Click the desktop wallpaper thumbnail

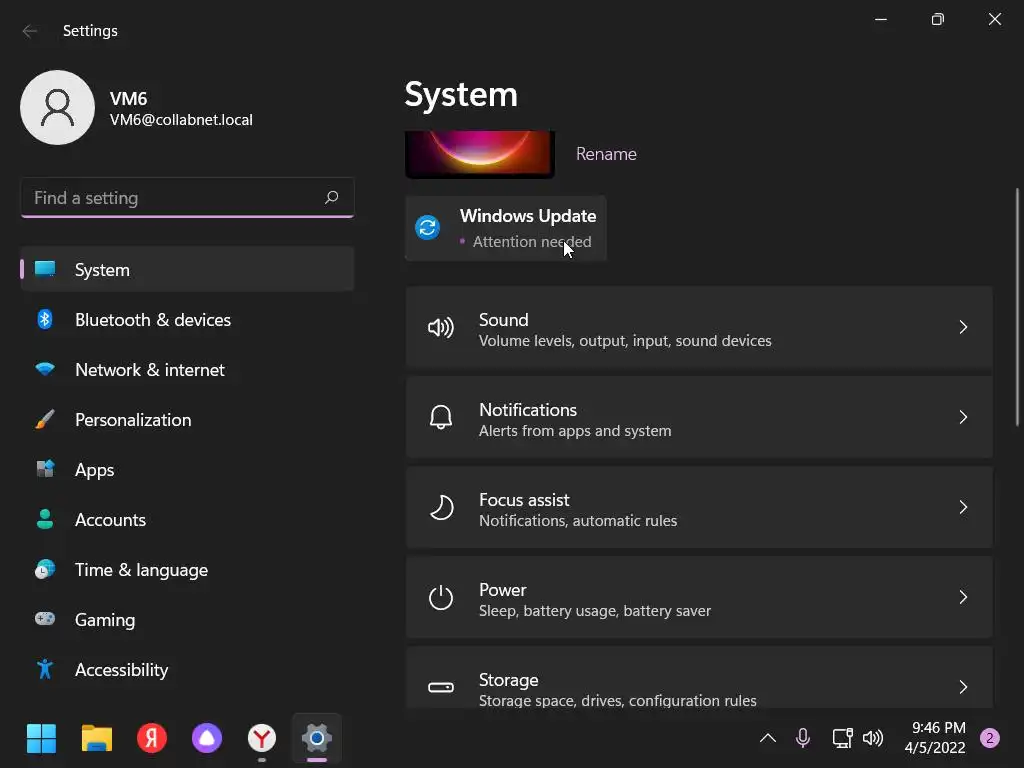480,154
